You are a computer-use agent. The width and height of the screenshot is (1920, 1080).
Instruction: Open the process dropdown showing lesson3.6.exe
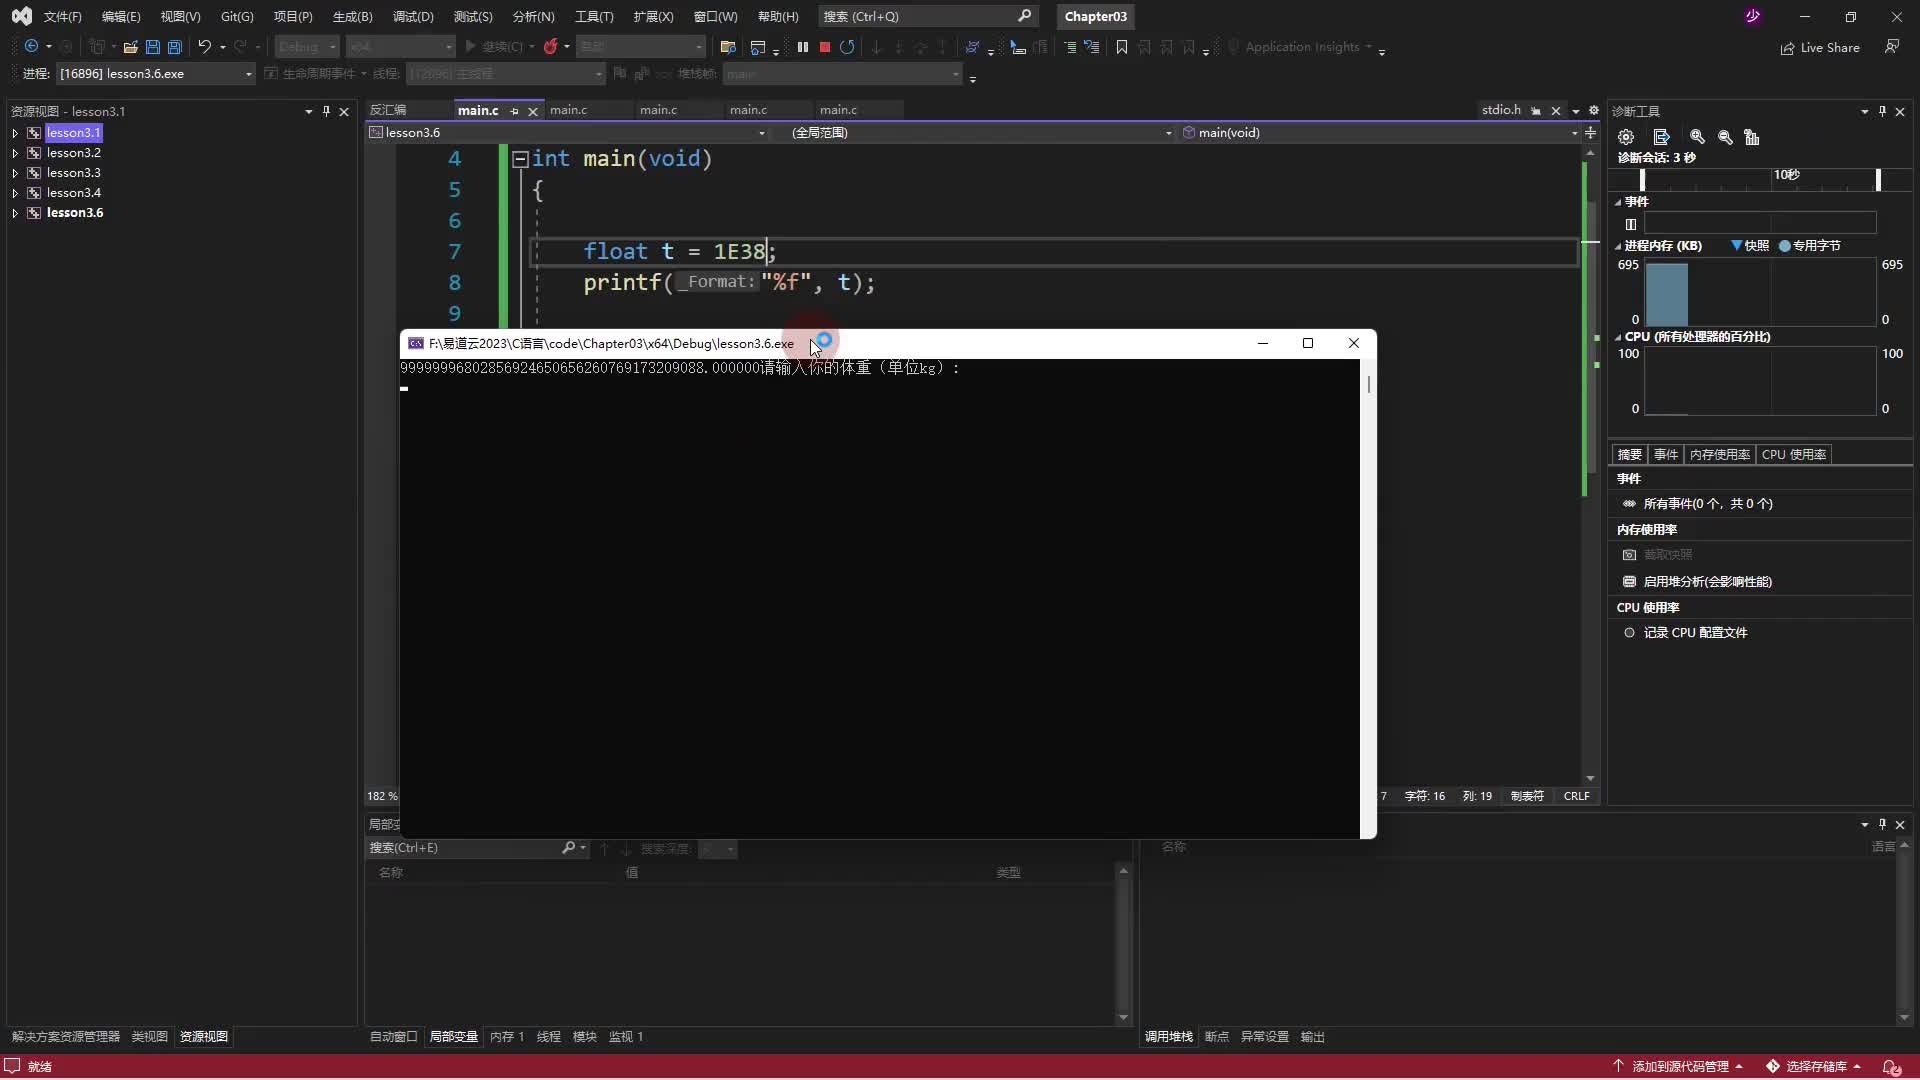click(156, 74)
